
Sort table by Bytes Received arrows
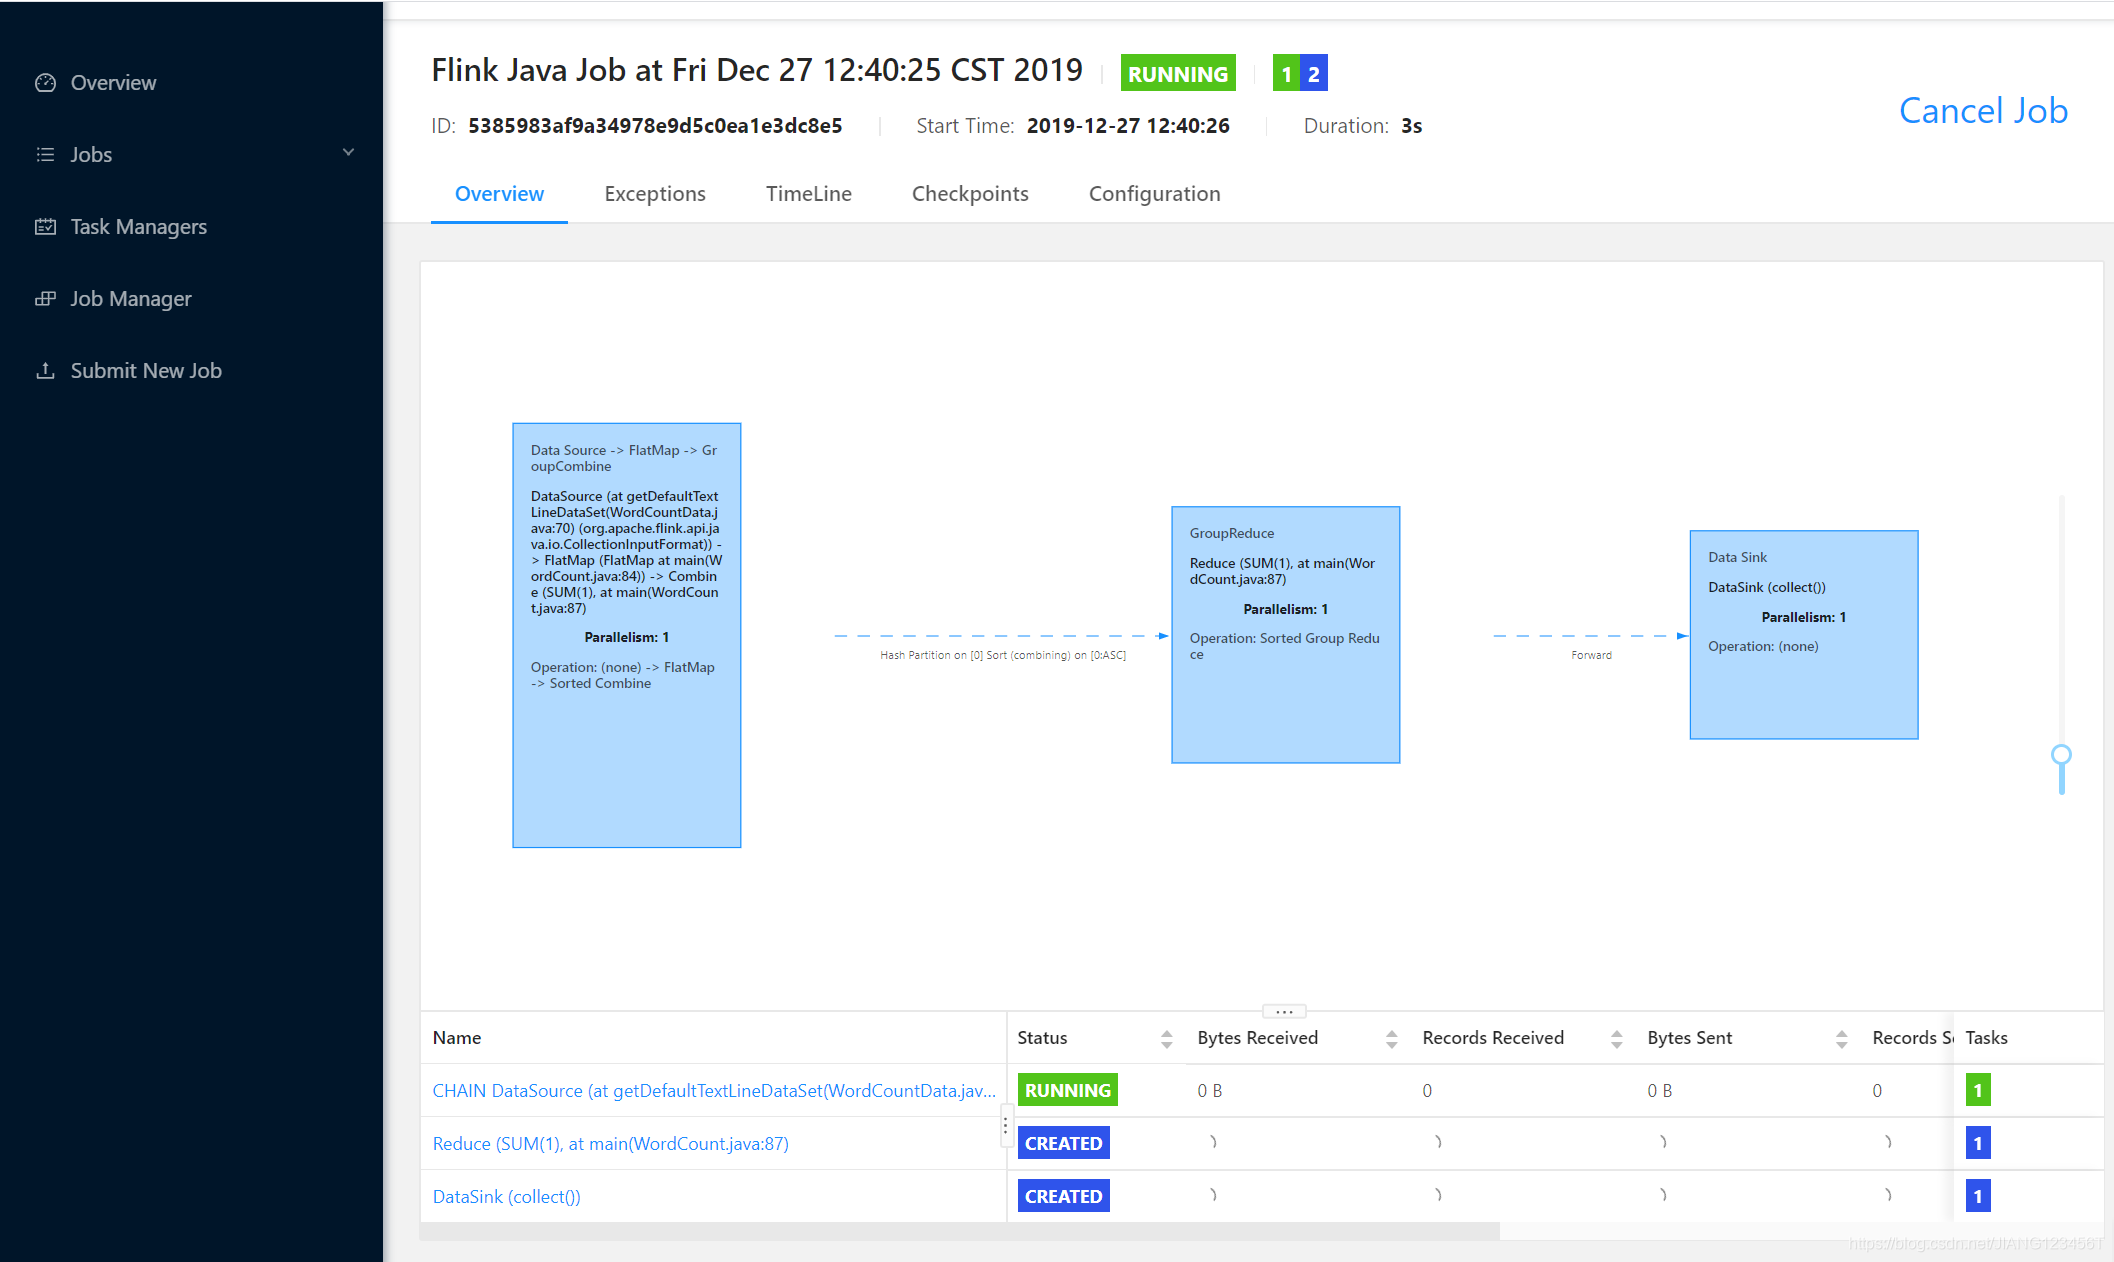(1391, 1039)
